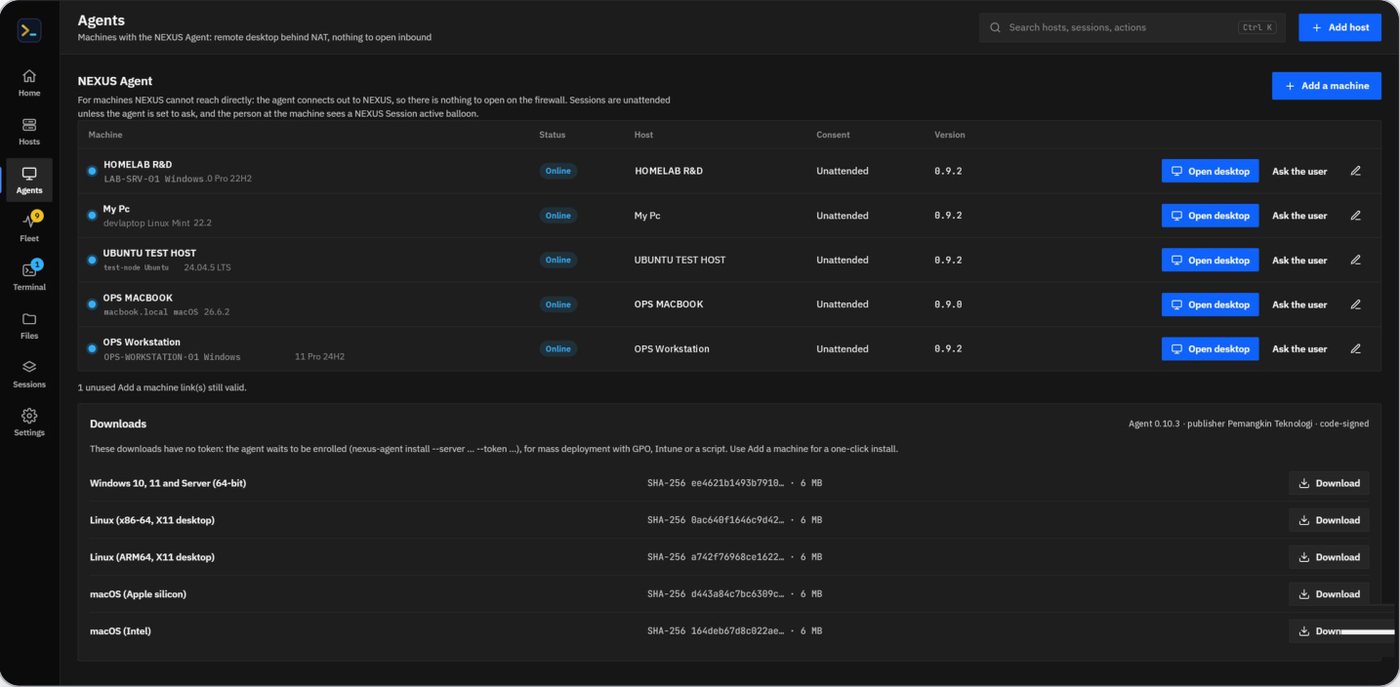Edit HOMELAB R&D with pencil icon
Image resolution: width=1400 pixels, height=687 pixels.
[x=1356, y=171]
